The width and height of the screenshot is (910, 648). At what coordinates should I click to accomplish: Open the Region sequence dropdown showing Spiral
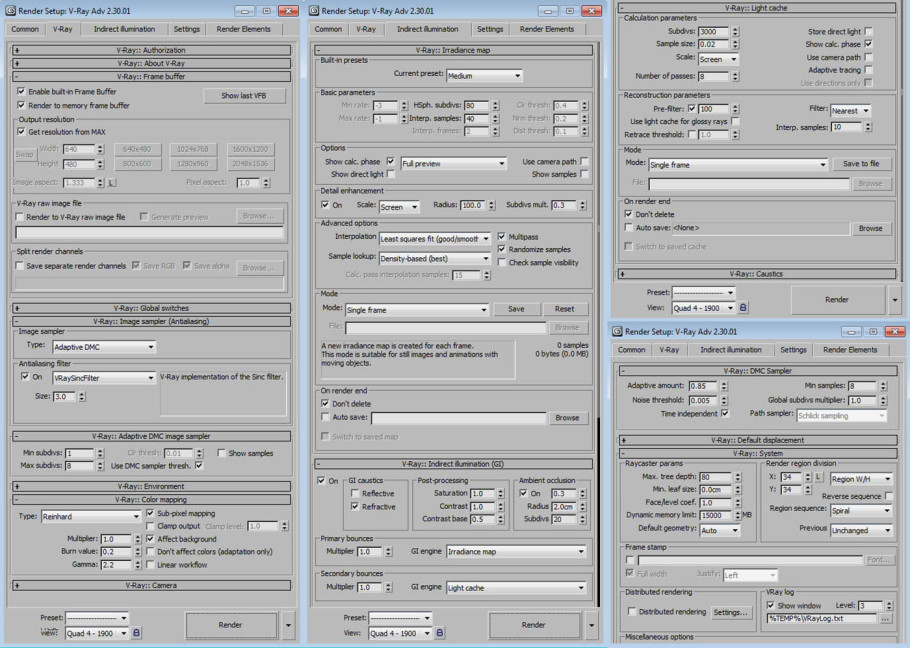pyautogui.click(x=861, y=511)
